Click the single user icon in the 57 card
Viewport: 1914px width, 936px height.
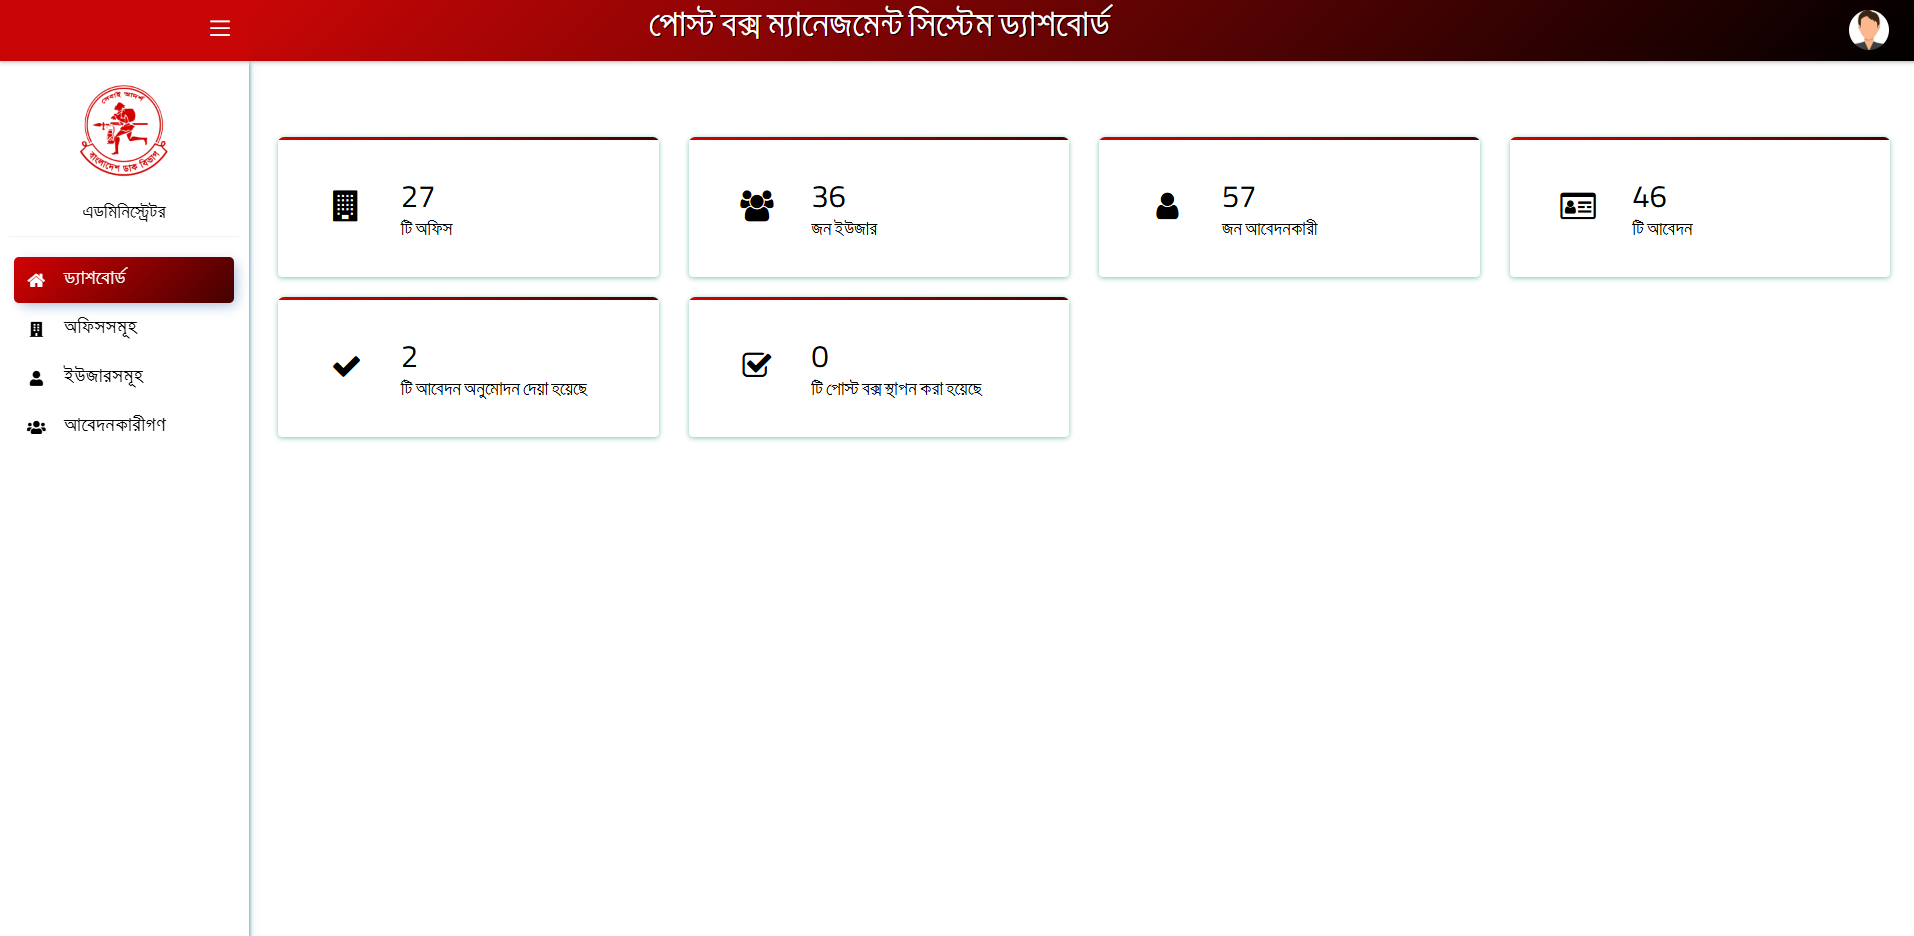tap(1167, 206)
